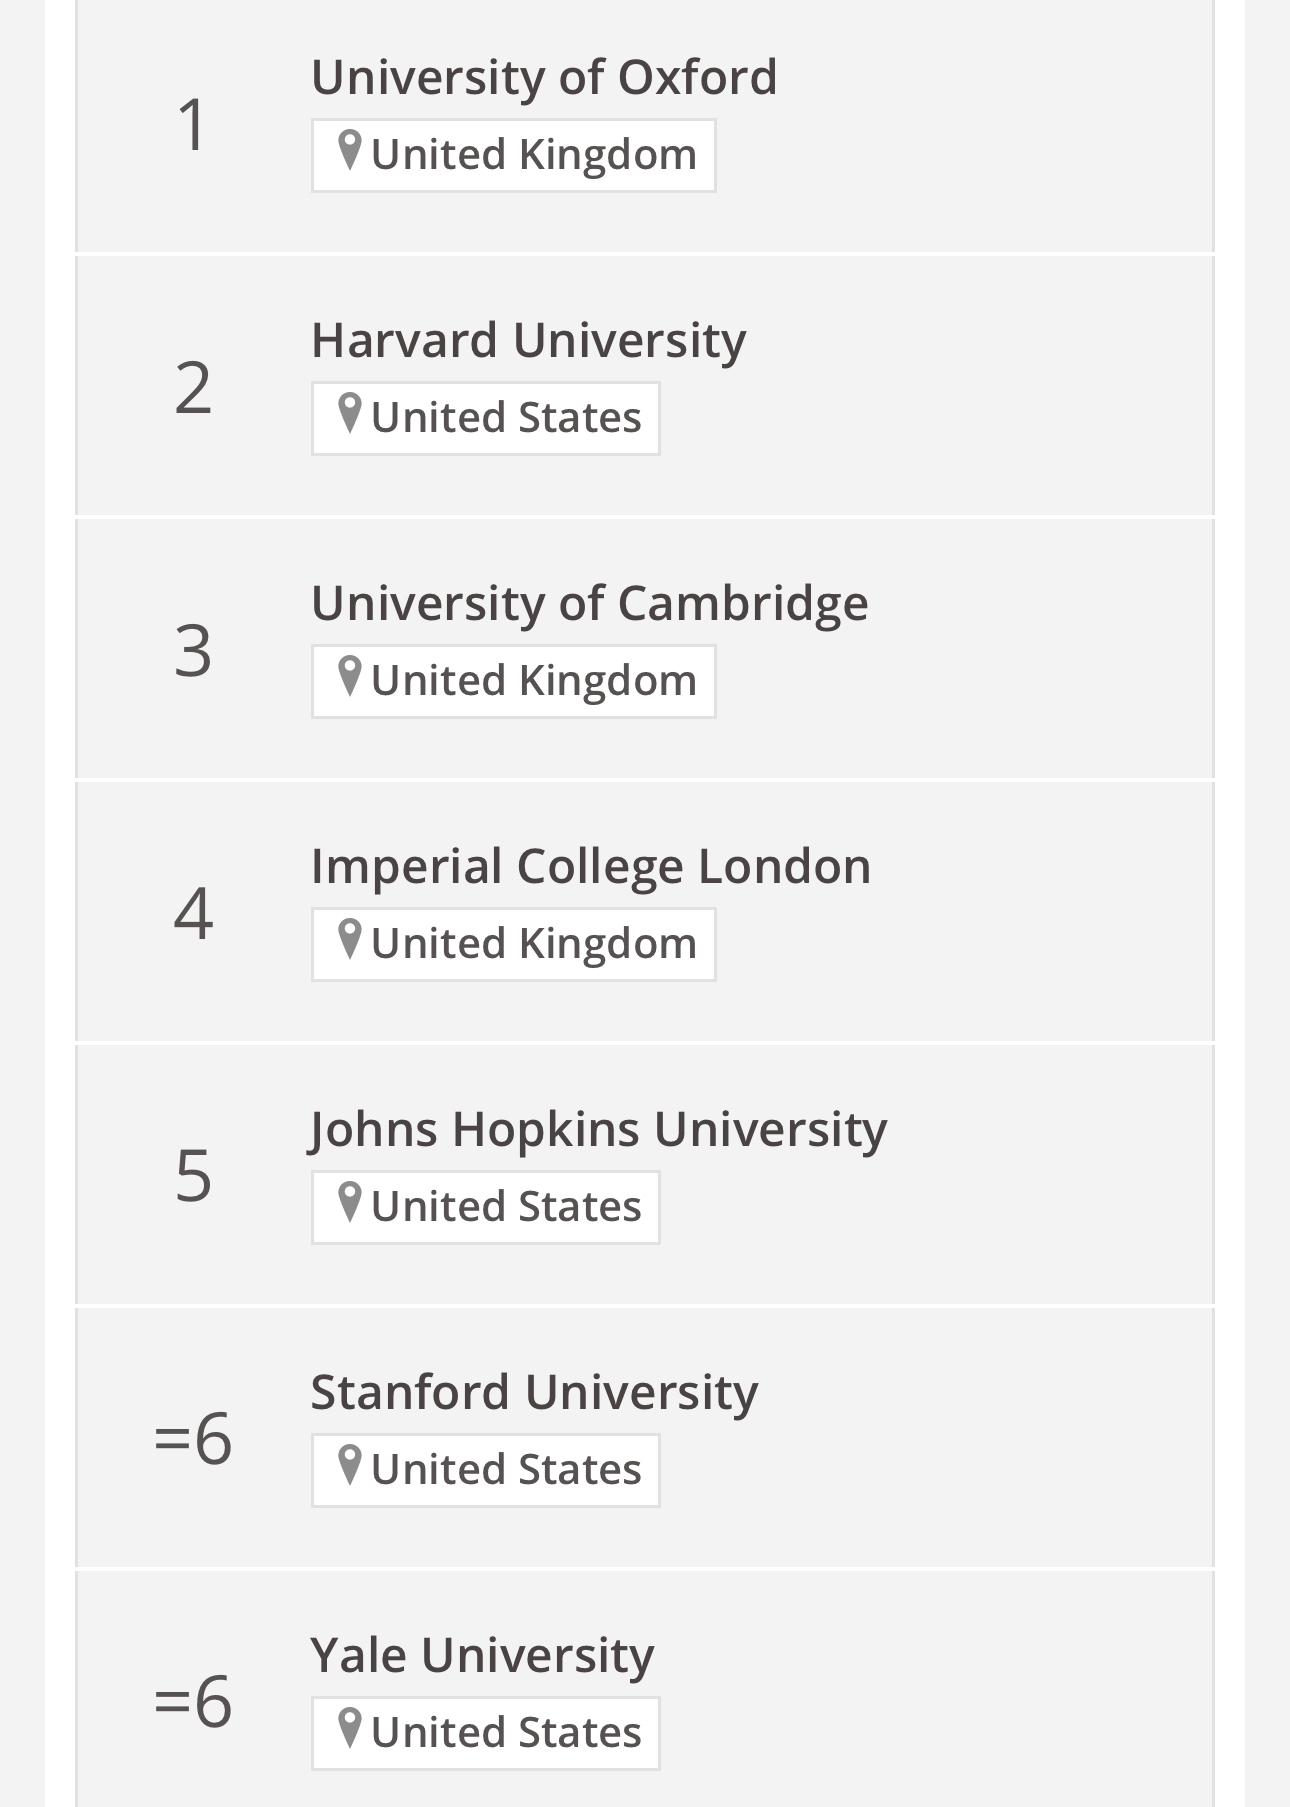The height and width of the screenshot is (1807, 1290).
Task: Open the University of Oxford link
Action: (544, 77)
